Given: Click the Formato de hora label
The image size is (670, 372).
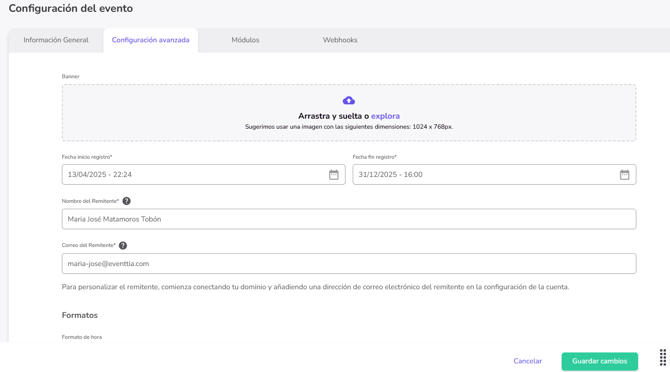Looking at the screenshot, I should pyautogui.click(x=82, y=337).
